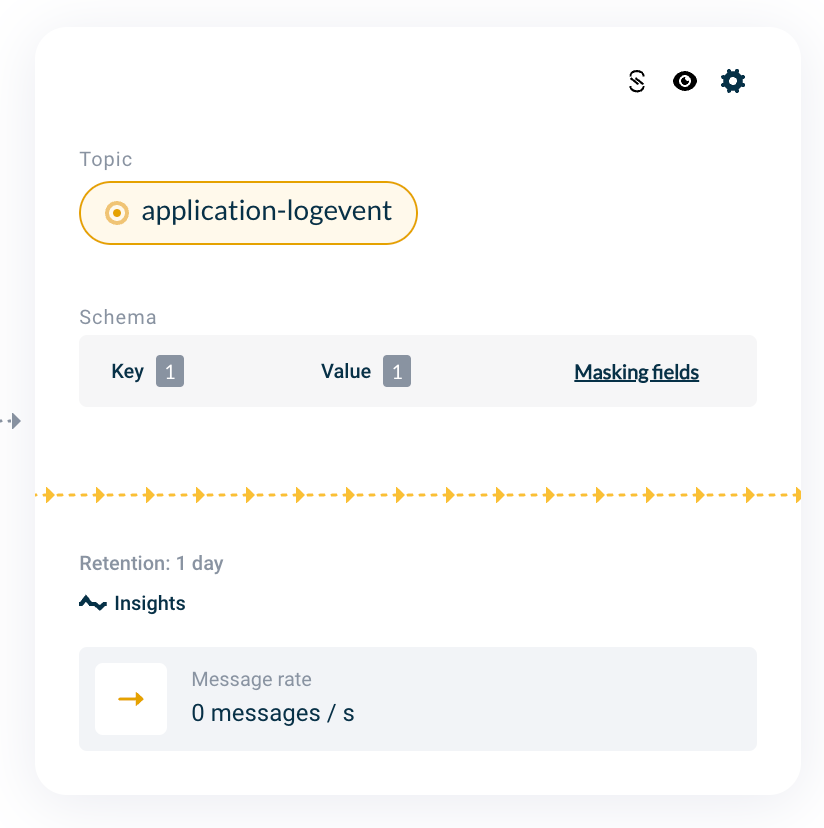
Task: Open the Masking fields link
Action: click(636, 372)
